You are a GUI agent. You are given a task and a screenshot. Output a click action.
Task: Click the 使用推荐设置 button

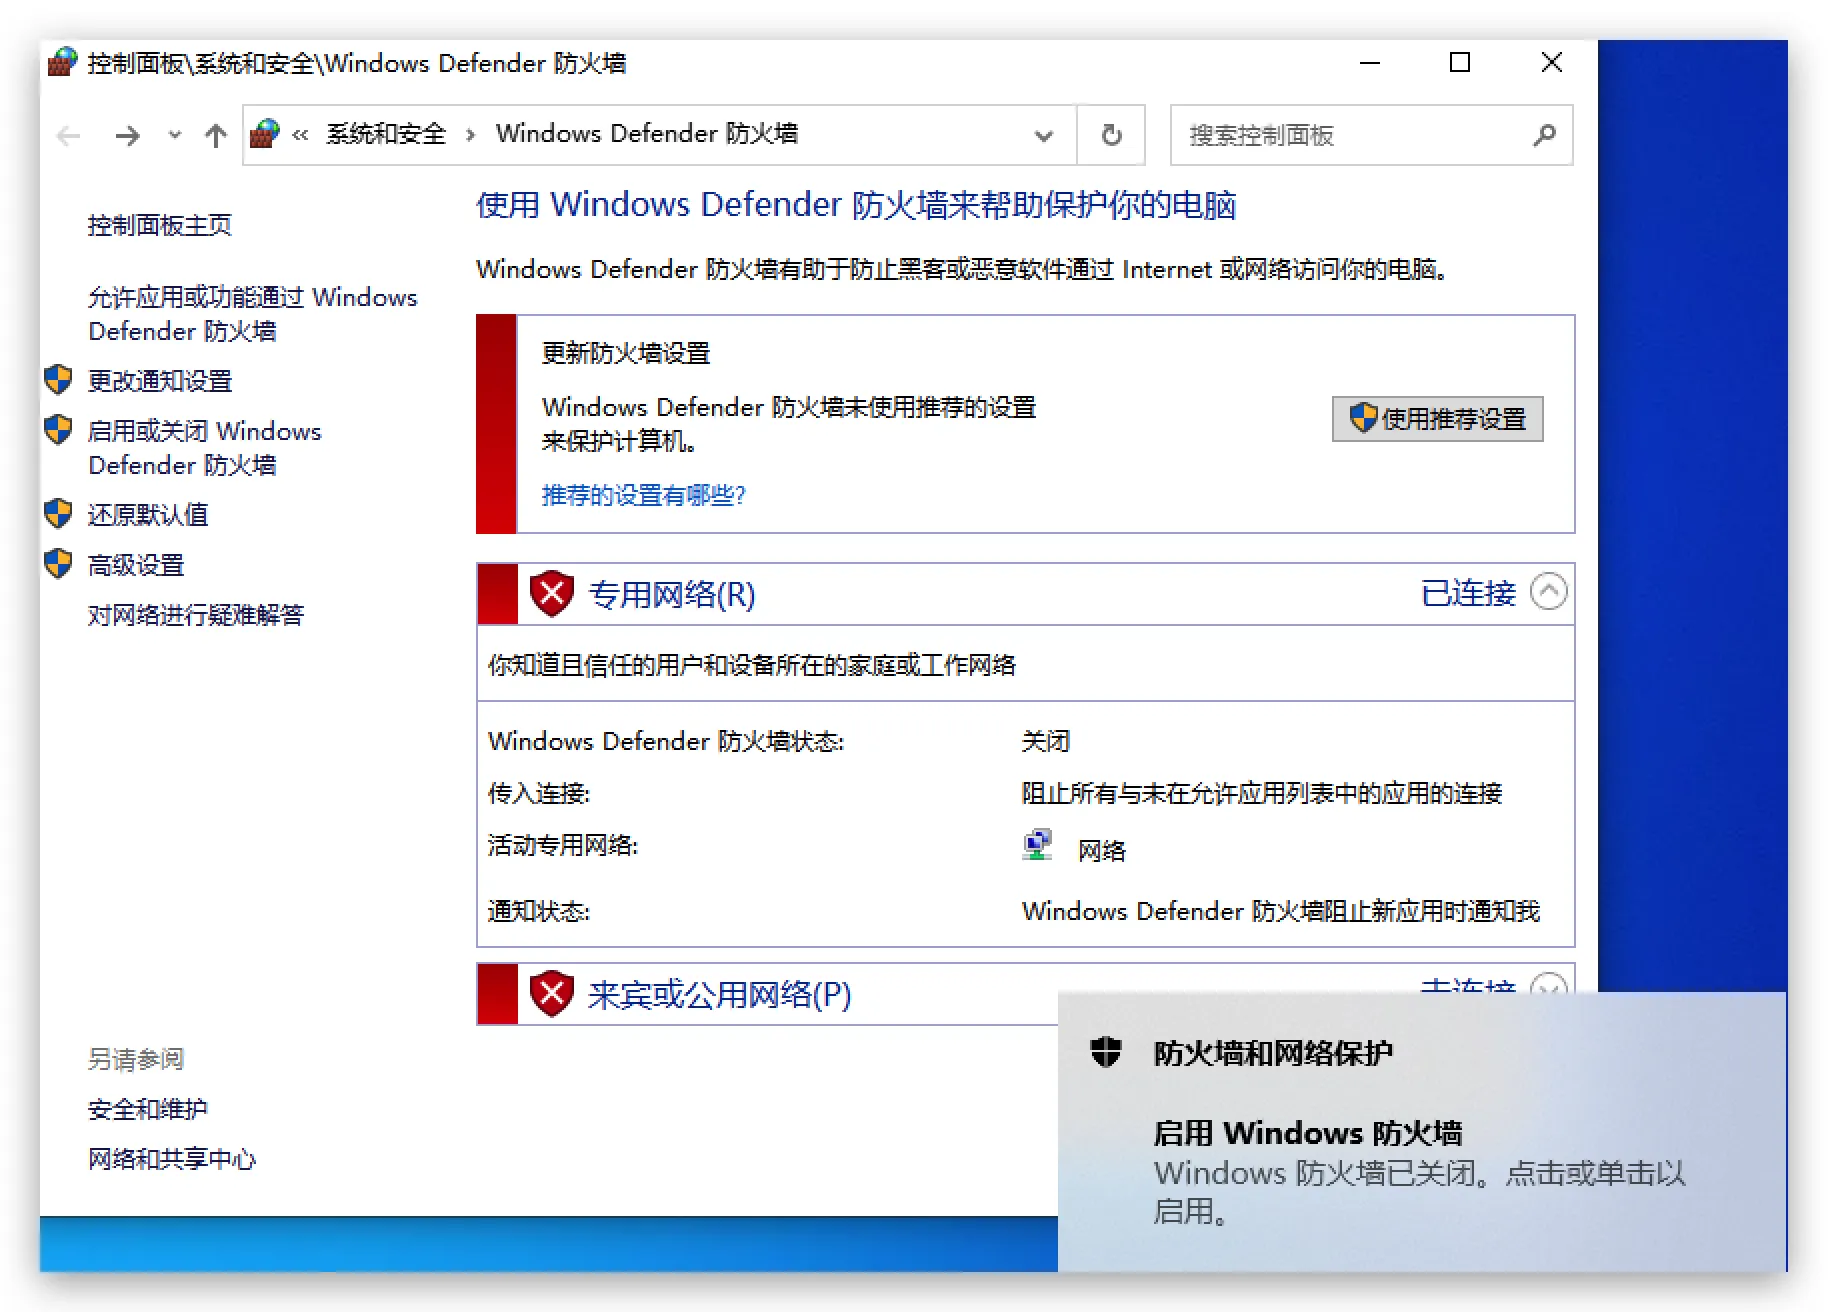click(1437, 418)
